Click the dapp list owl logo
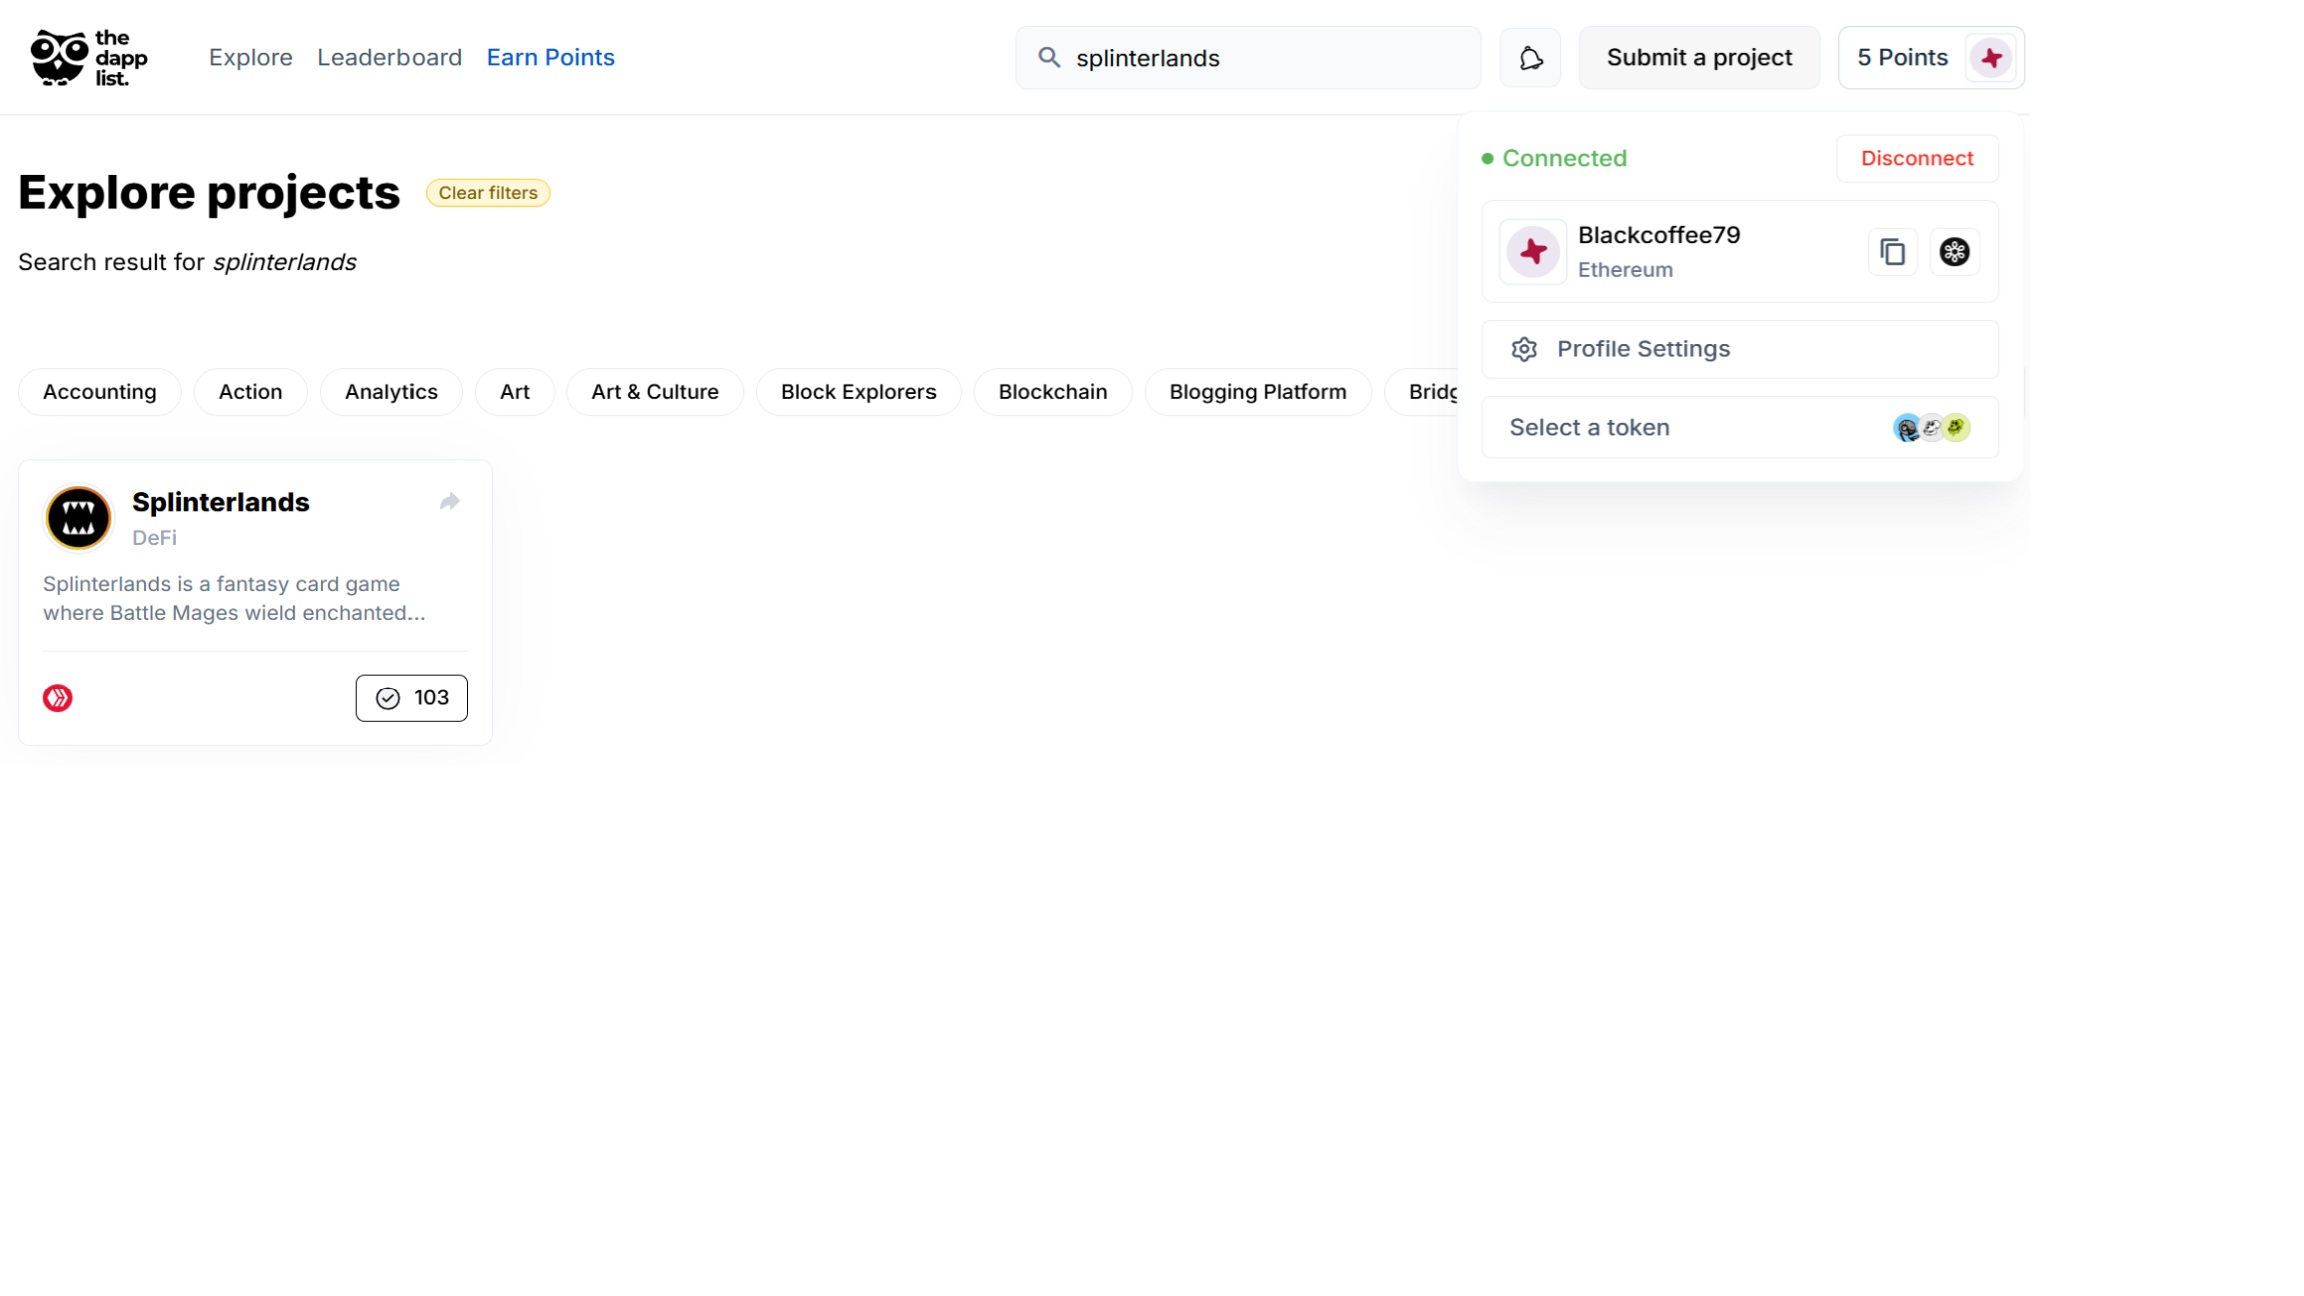The width and height of the screenshot is (2304, 1296). click(89, 57)
